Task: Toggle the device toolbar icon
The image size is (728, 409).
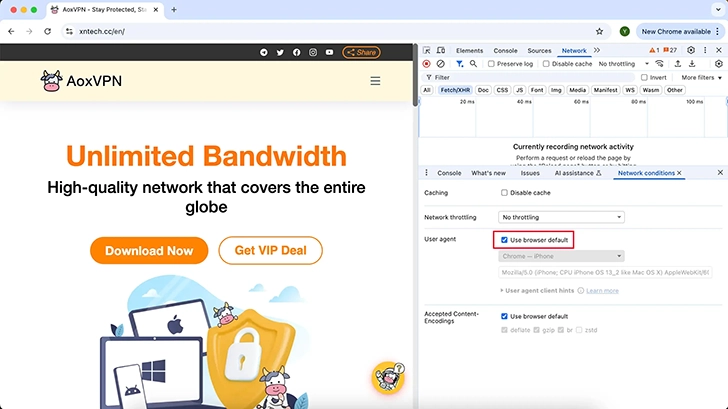Action: point(441,50)
